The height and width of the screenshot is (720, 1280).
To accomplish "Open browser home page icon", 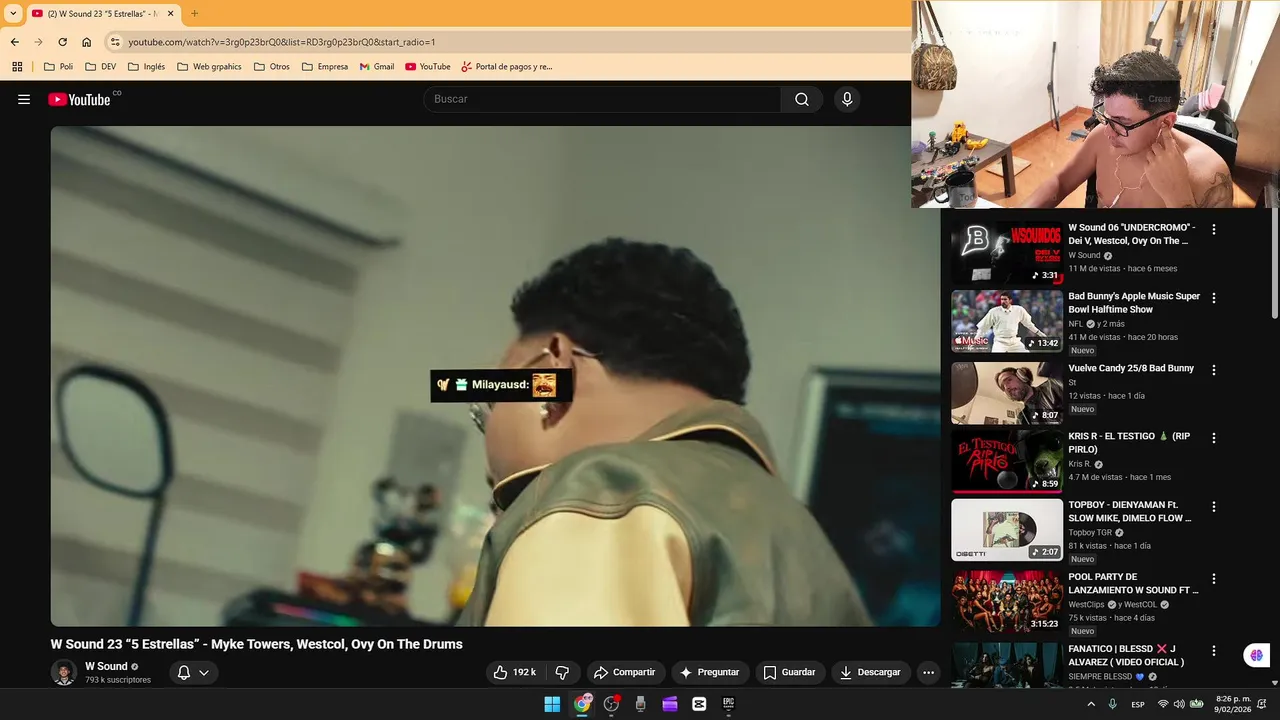I will click(x=87, y=42).
